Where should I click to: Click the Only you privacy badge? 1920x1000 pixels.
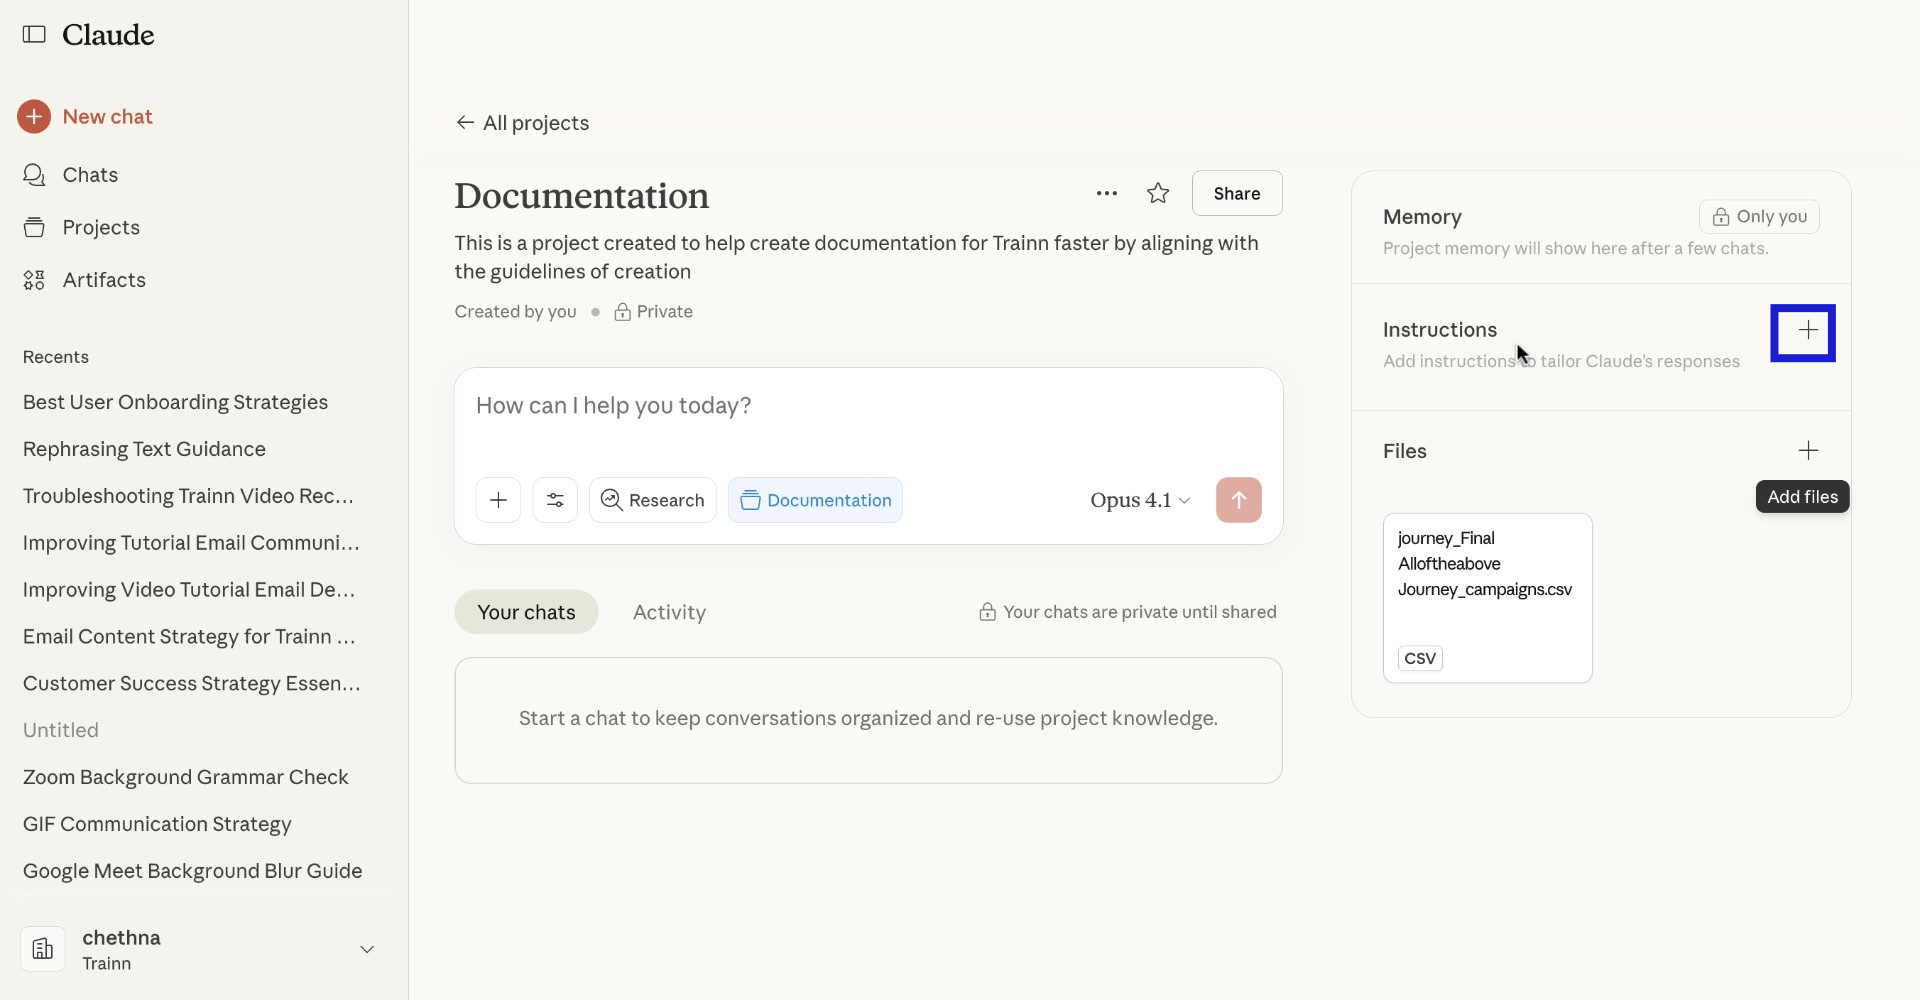point(1759,216)
